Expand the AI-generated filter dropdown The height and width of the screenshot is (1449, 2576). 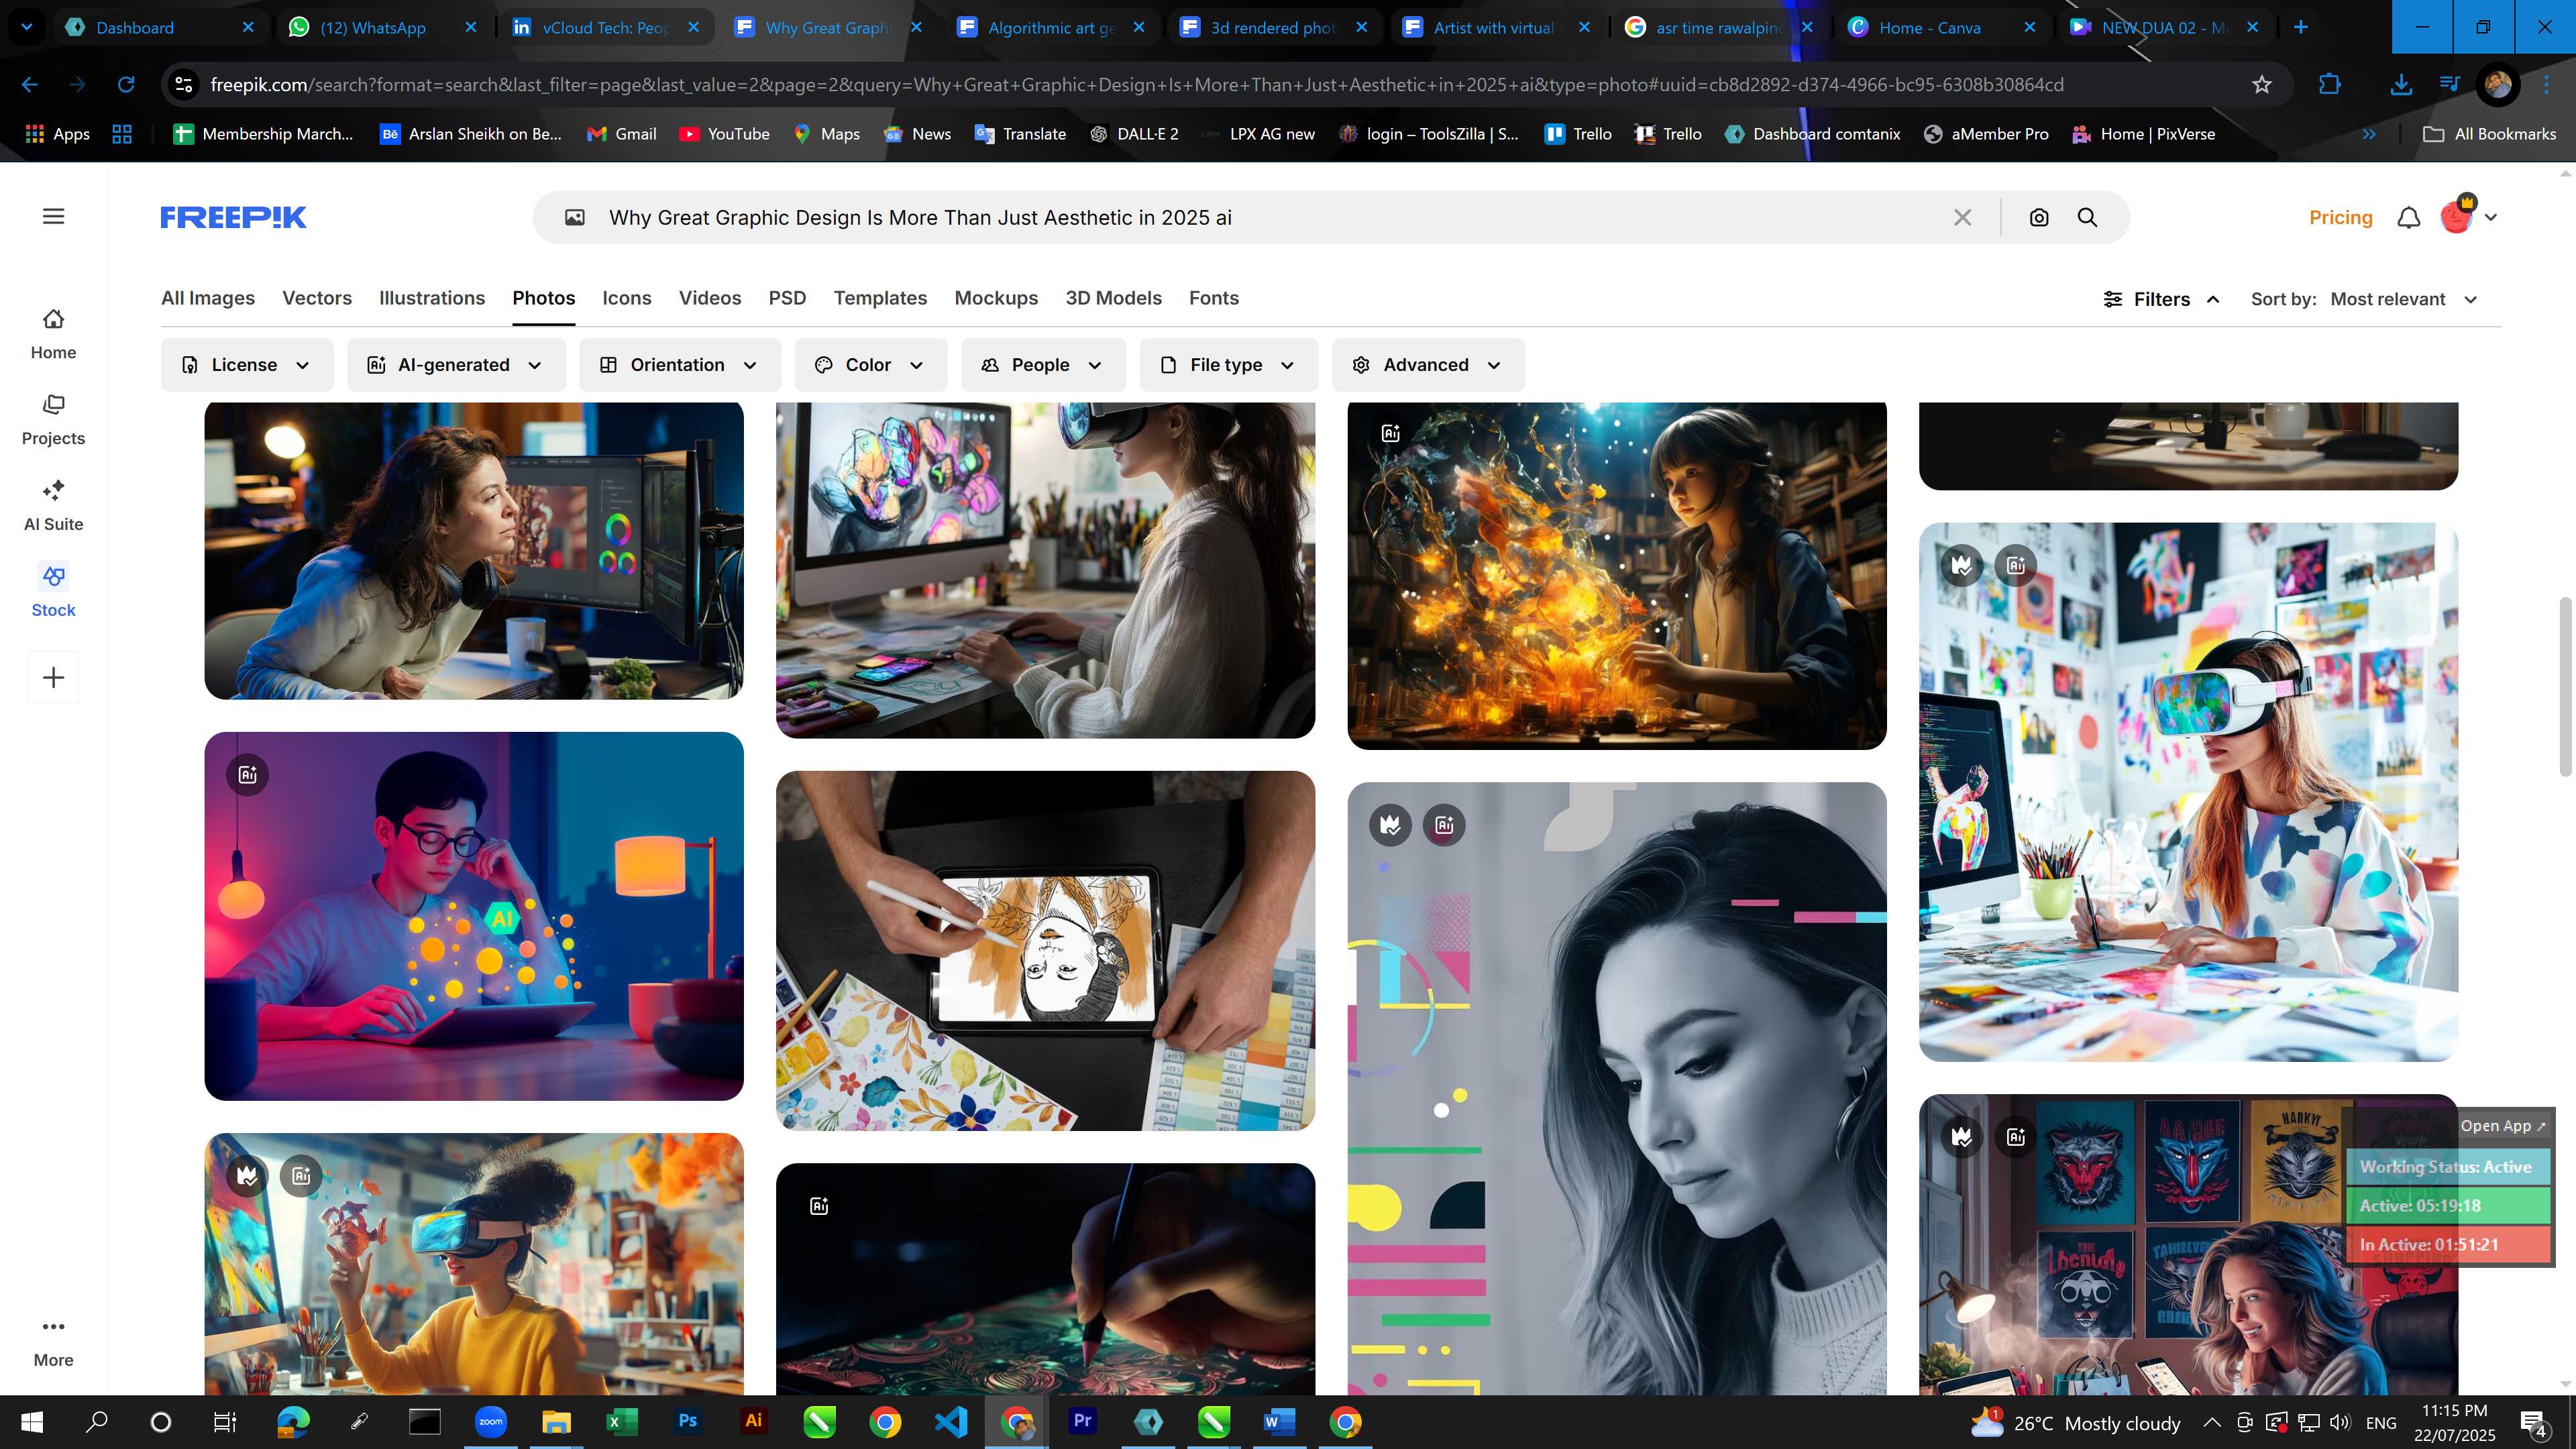(456, 365)
